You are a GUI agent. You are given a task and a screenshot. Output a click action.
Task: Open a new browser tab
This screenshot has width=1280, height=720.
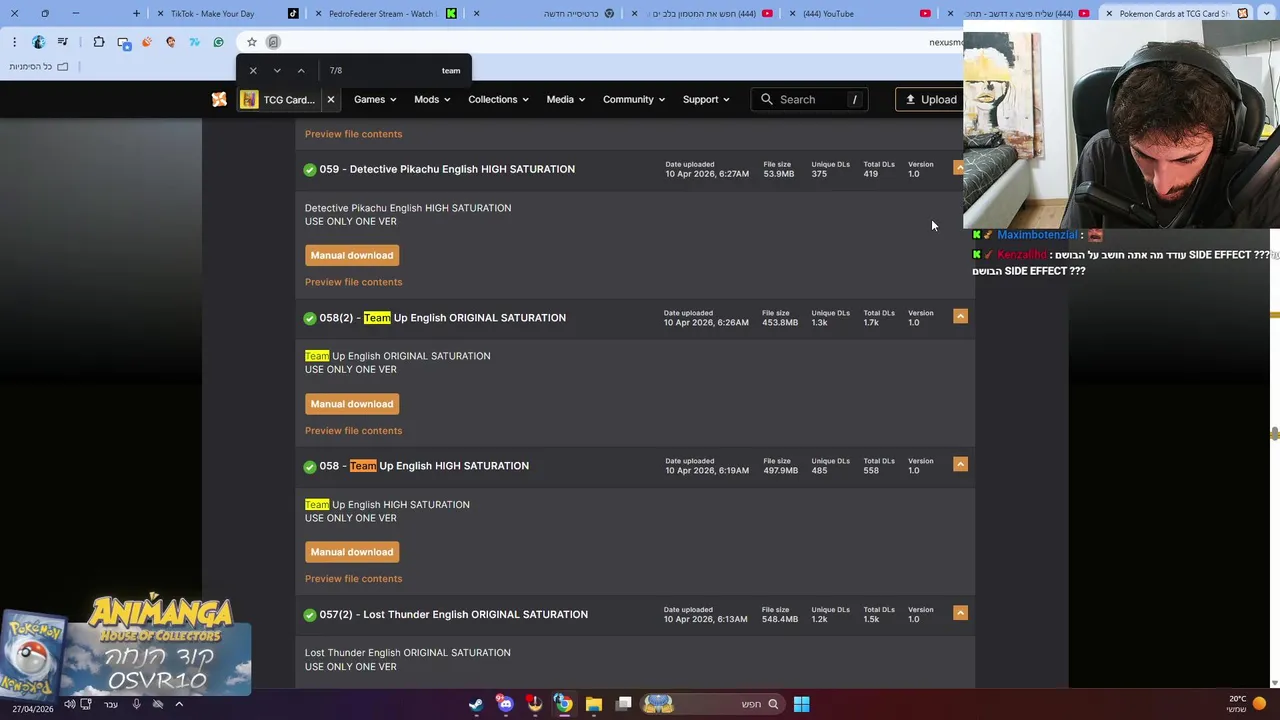tap(137, 14)
